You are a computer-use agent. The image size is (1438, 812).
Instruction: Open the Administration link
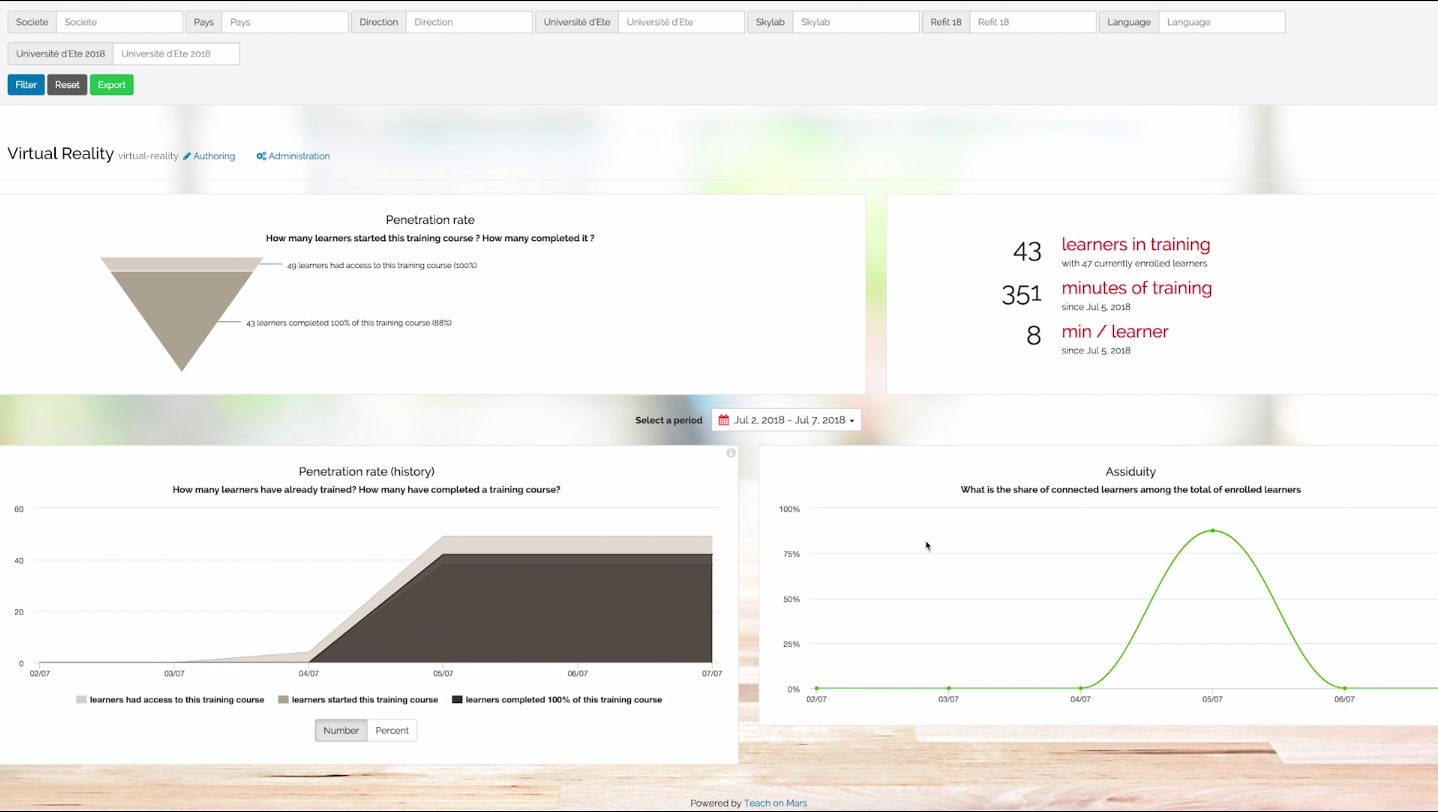pyautogui.click(x=299, y=157)
